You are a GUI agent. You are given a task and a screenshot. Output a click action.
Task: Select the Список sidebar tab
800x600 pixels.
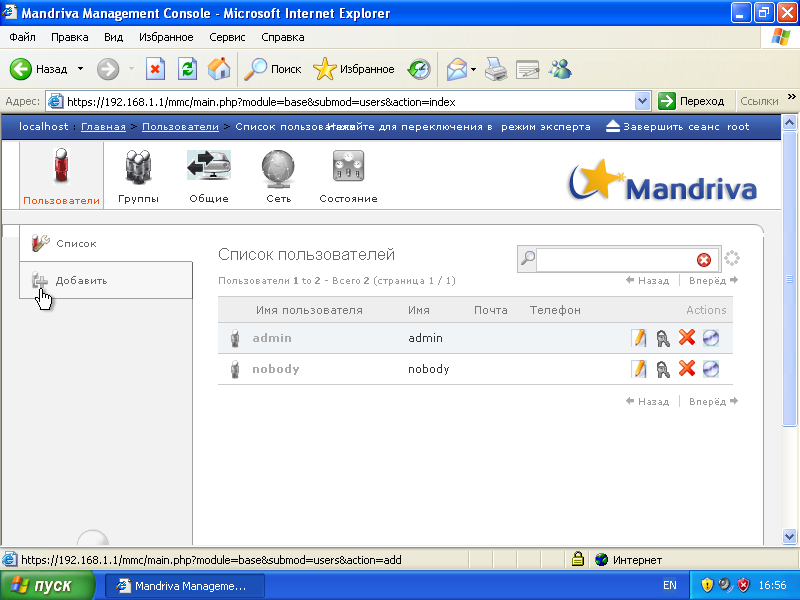tap(106, 243)
